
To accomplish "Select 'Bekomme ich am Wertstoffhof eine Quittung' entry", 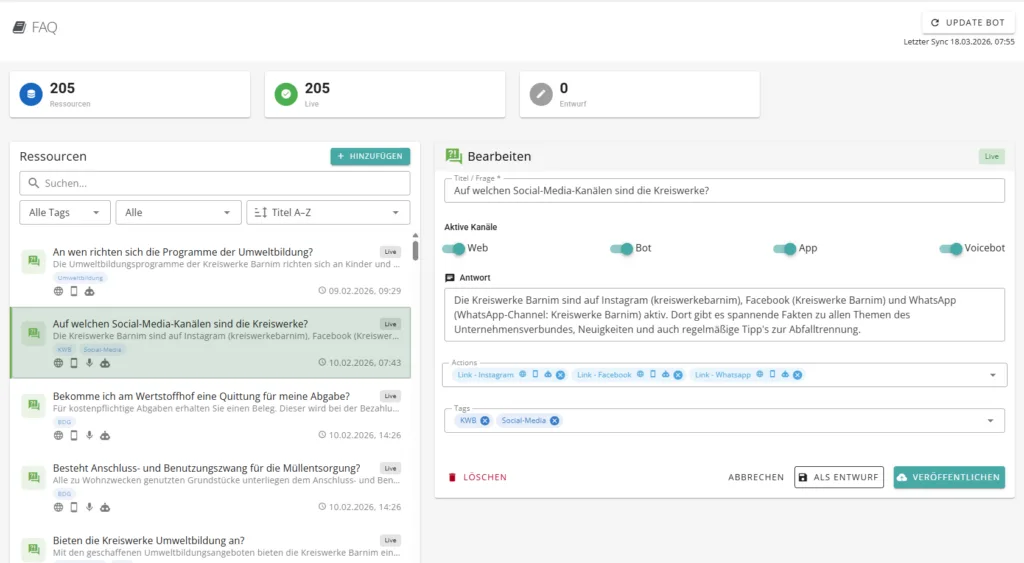I will click(x=210, y=415).
